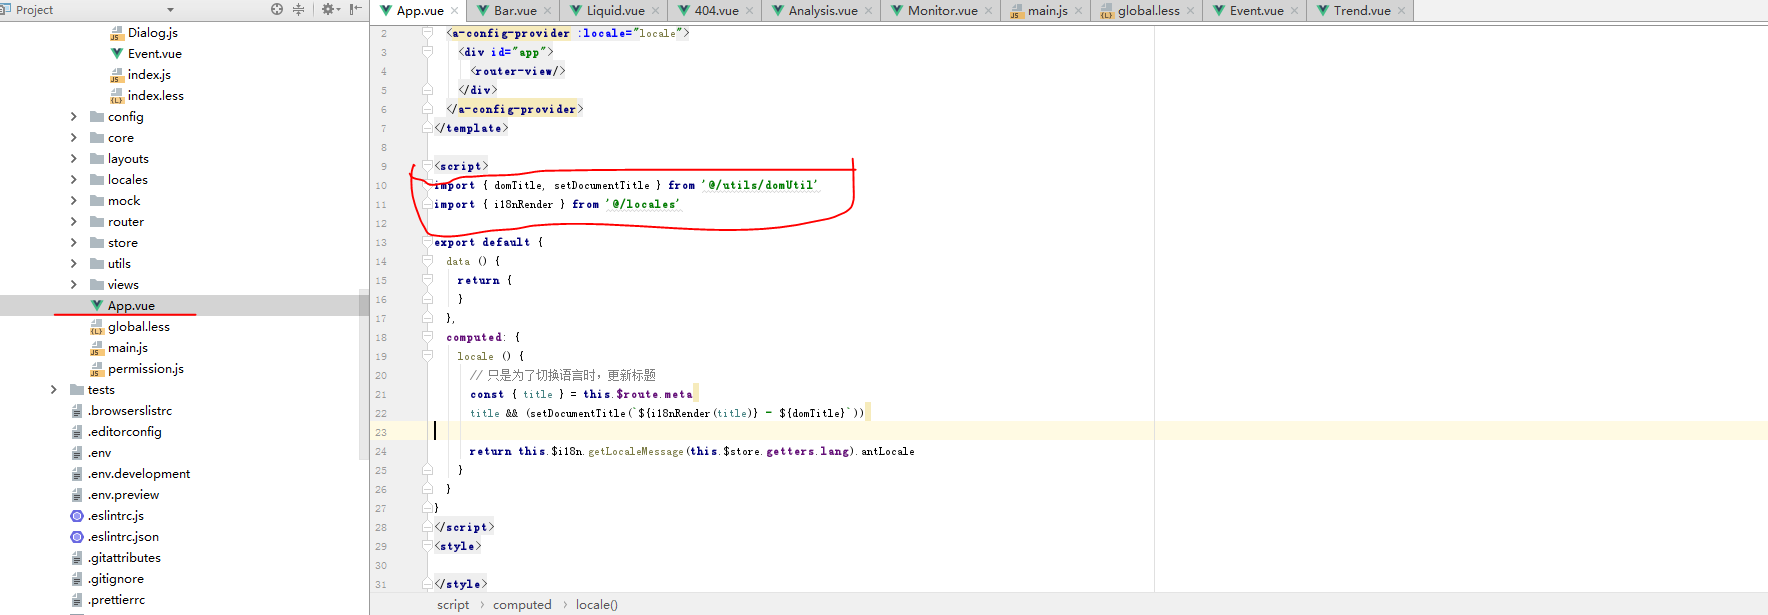Expand the utils folder

(73, 264)
